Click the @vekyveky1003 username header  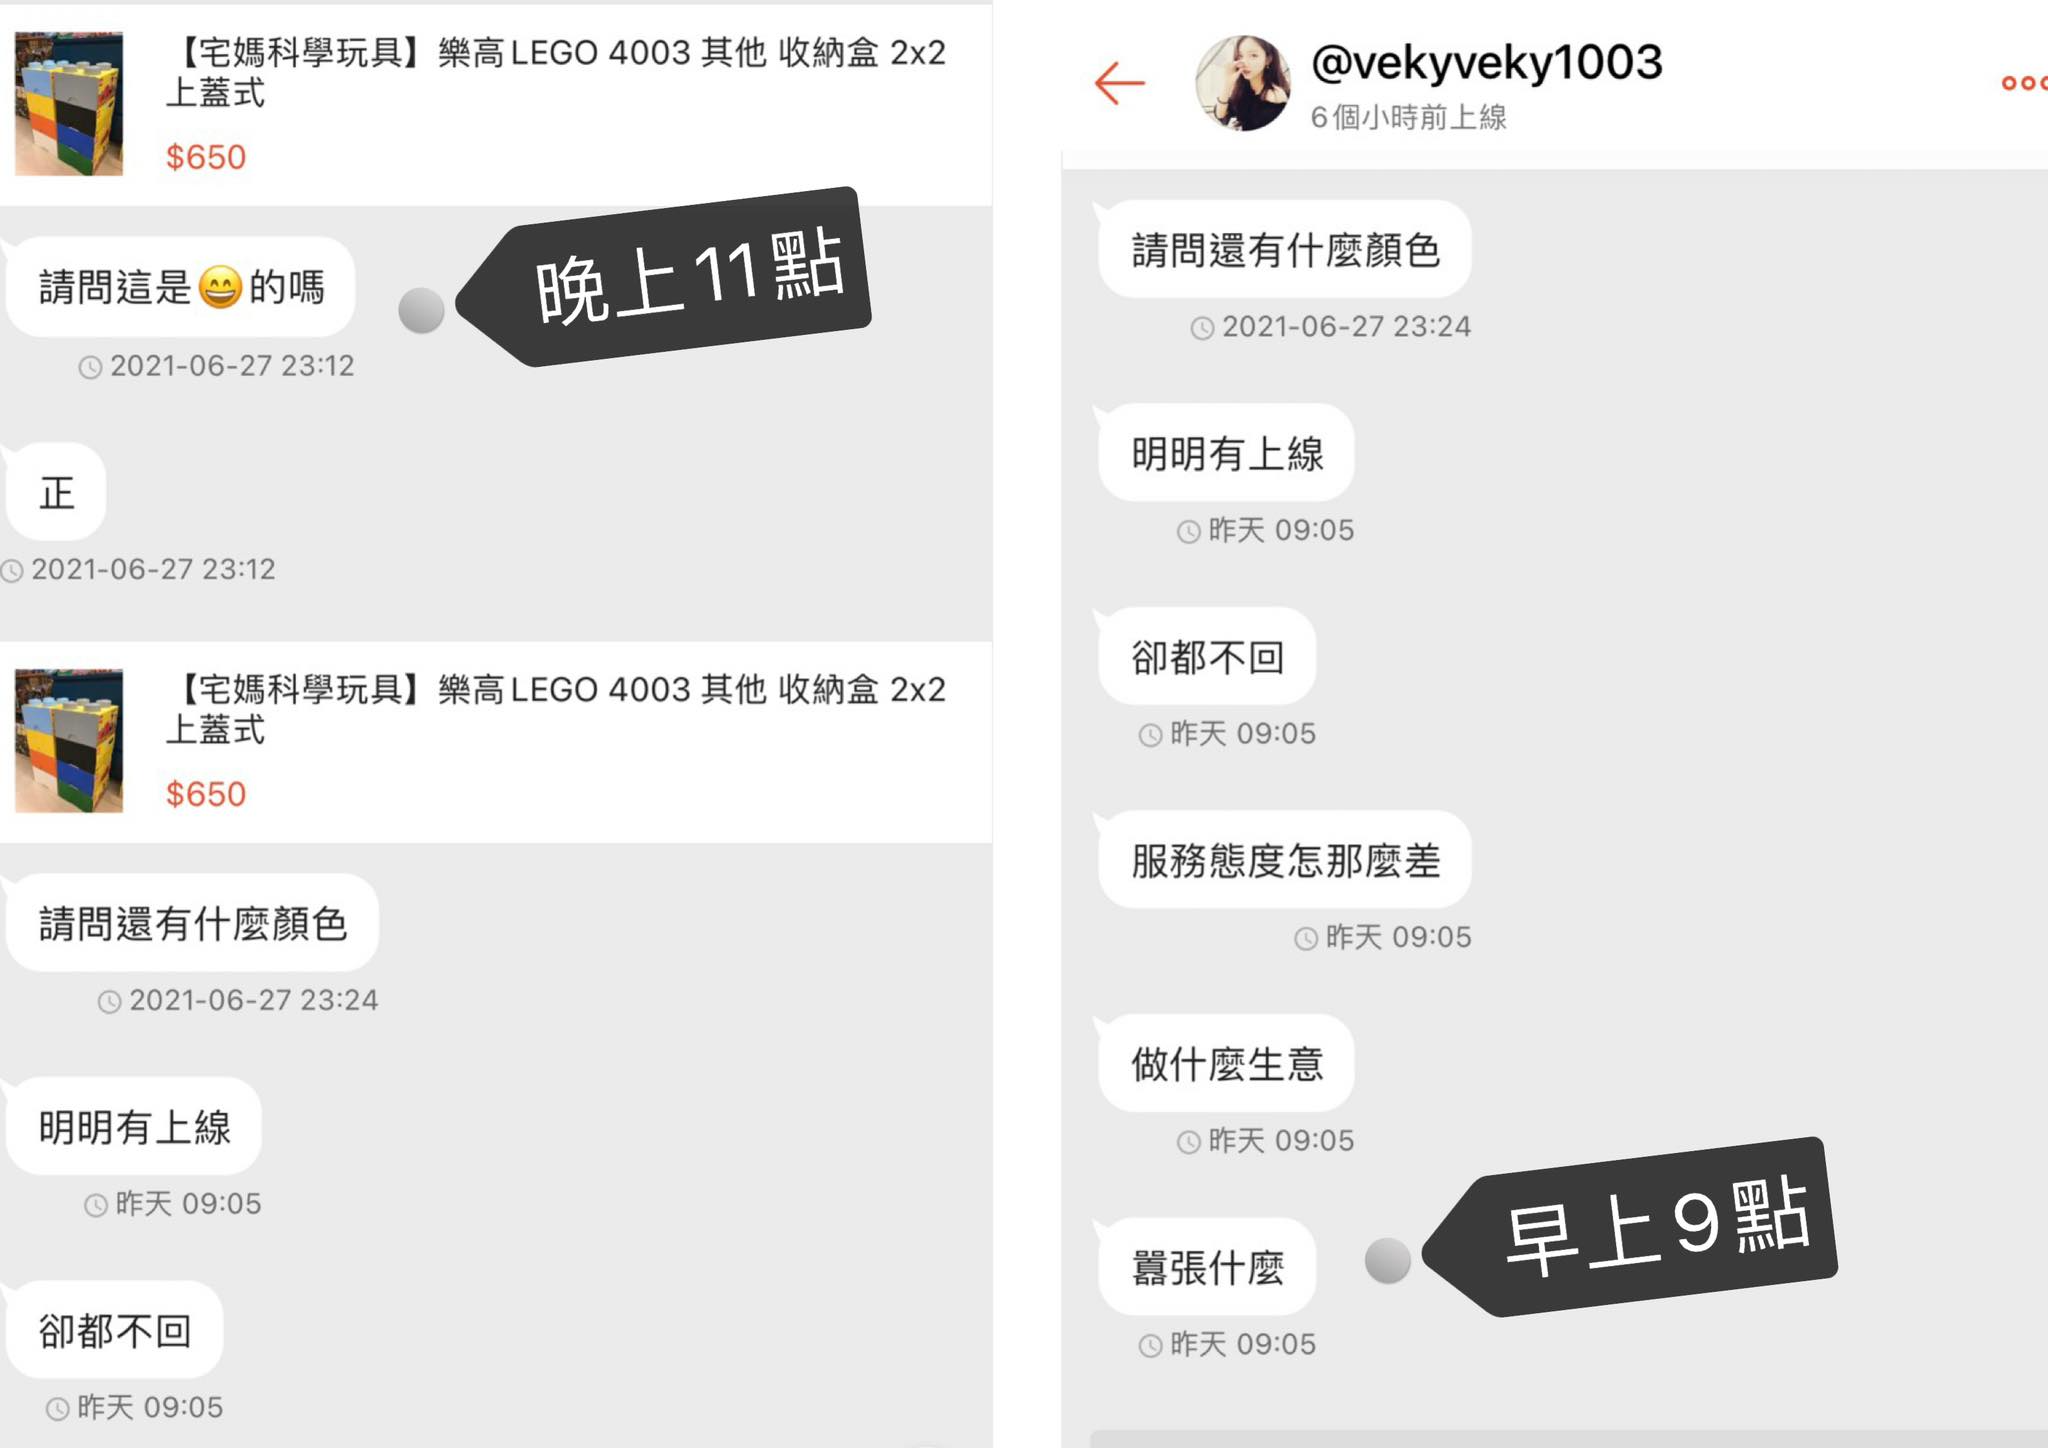click(1486, 62)
